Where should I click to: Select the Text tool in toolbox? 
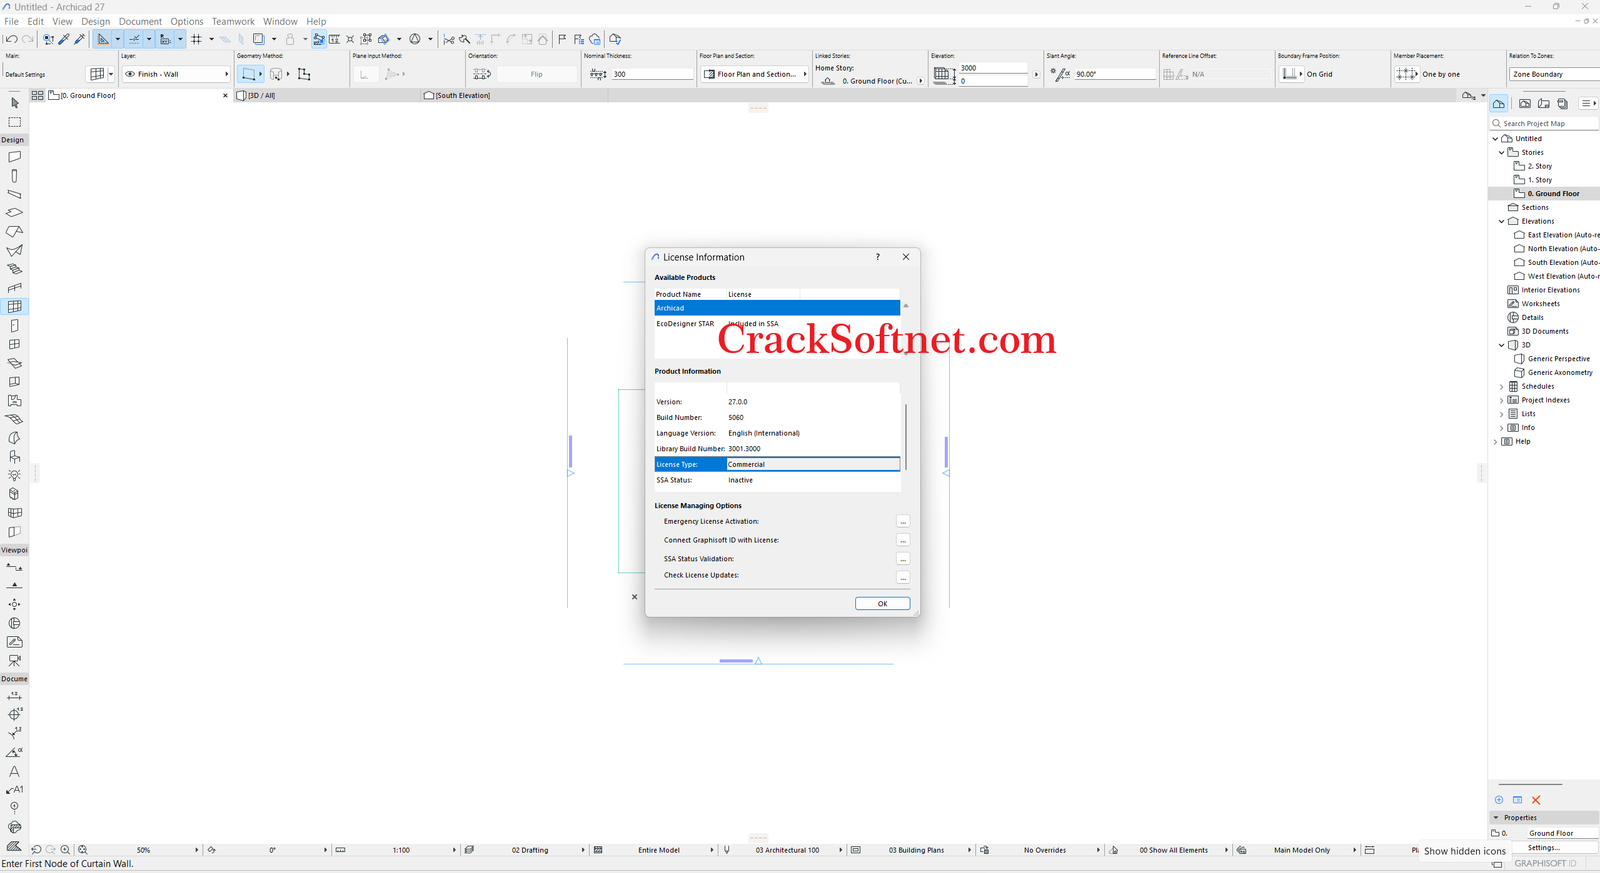[x=14, y=771]
